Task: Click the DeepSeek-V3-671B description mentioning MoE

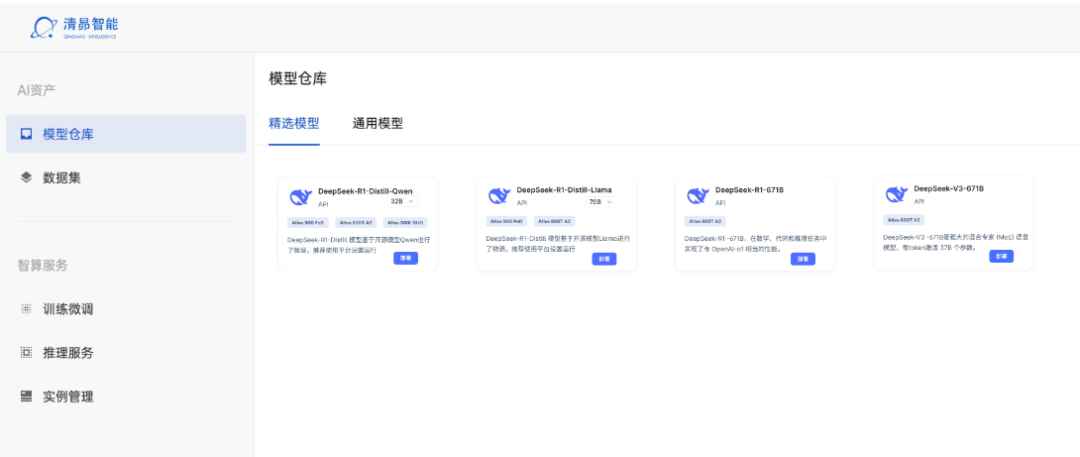Action: coord(956,242)
